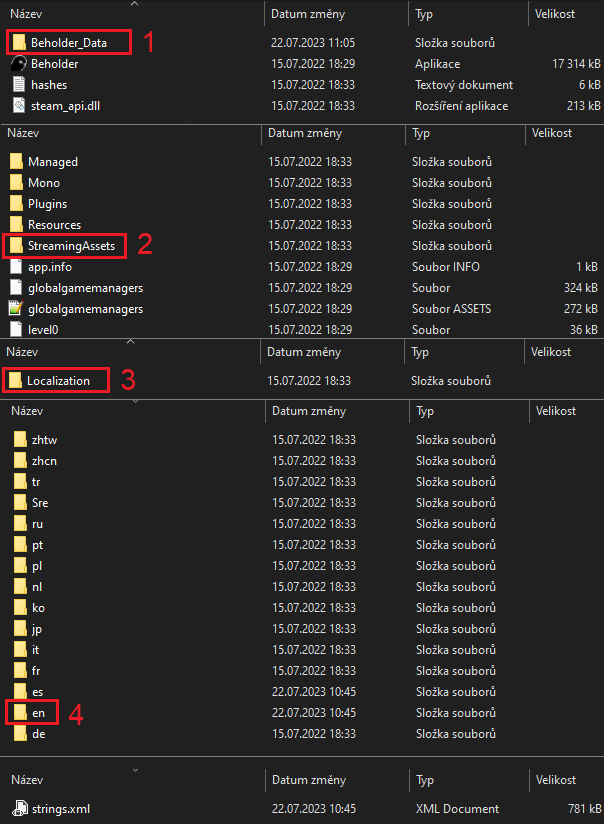Click the globalgamemanagers ASSETS file icon
This screenshot has width=604, height=824.
click(x=16, y=308)
